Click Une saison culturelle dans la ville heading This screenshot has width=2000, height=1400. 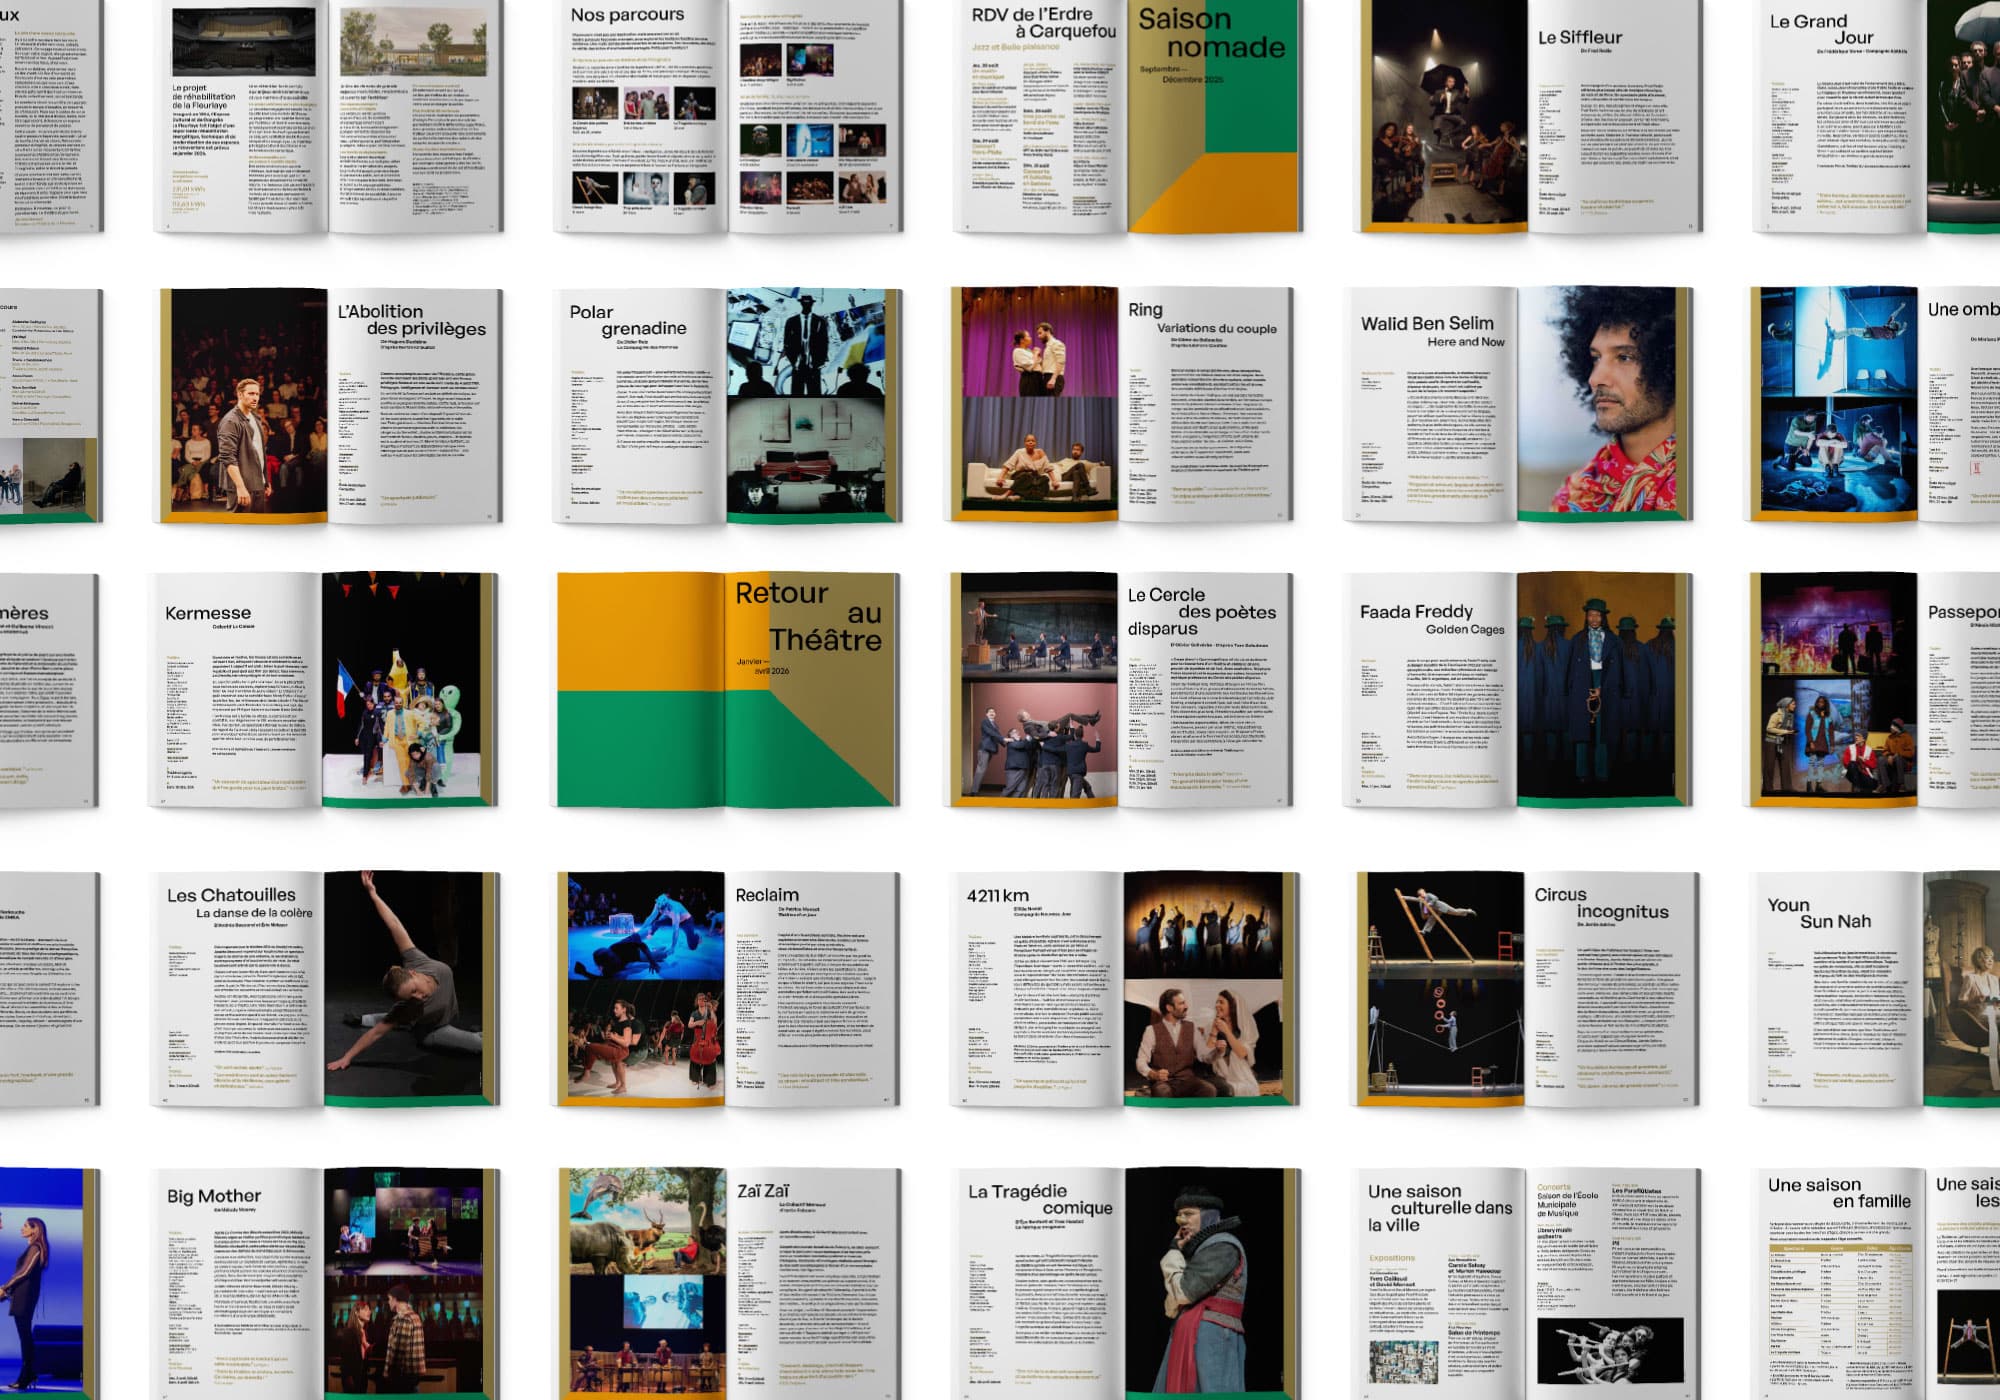(1438, 1207)
